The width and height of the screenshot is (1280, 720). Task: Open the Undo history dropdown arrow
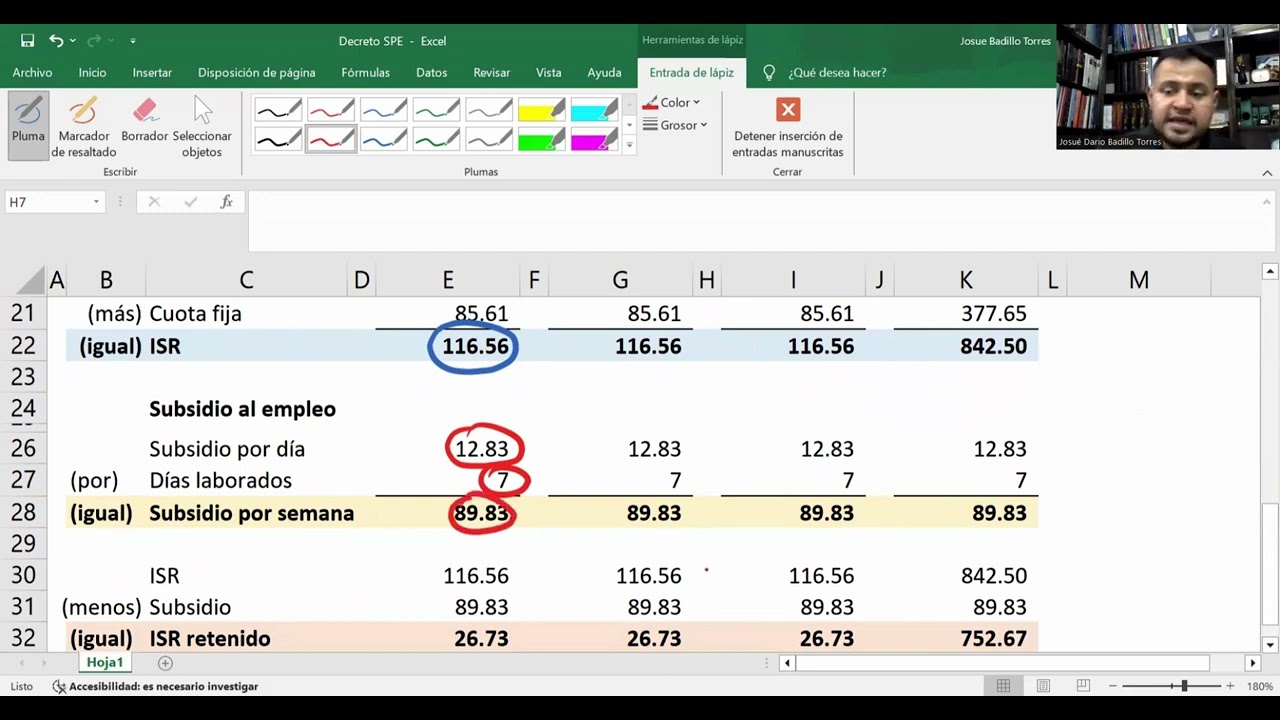(73, 41)
